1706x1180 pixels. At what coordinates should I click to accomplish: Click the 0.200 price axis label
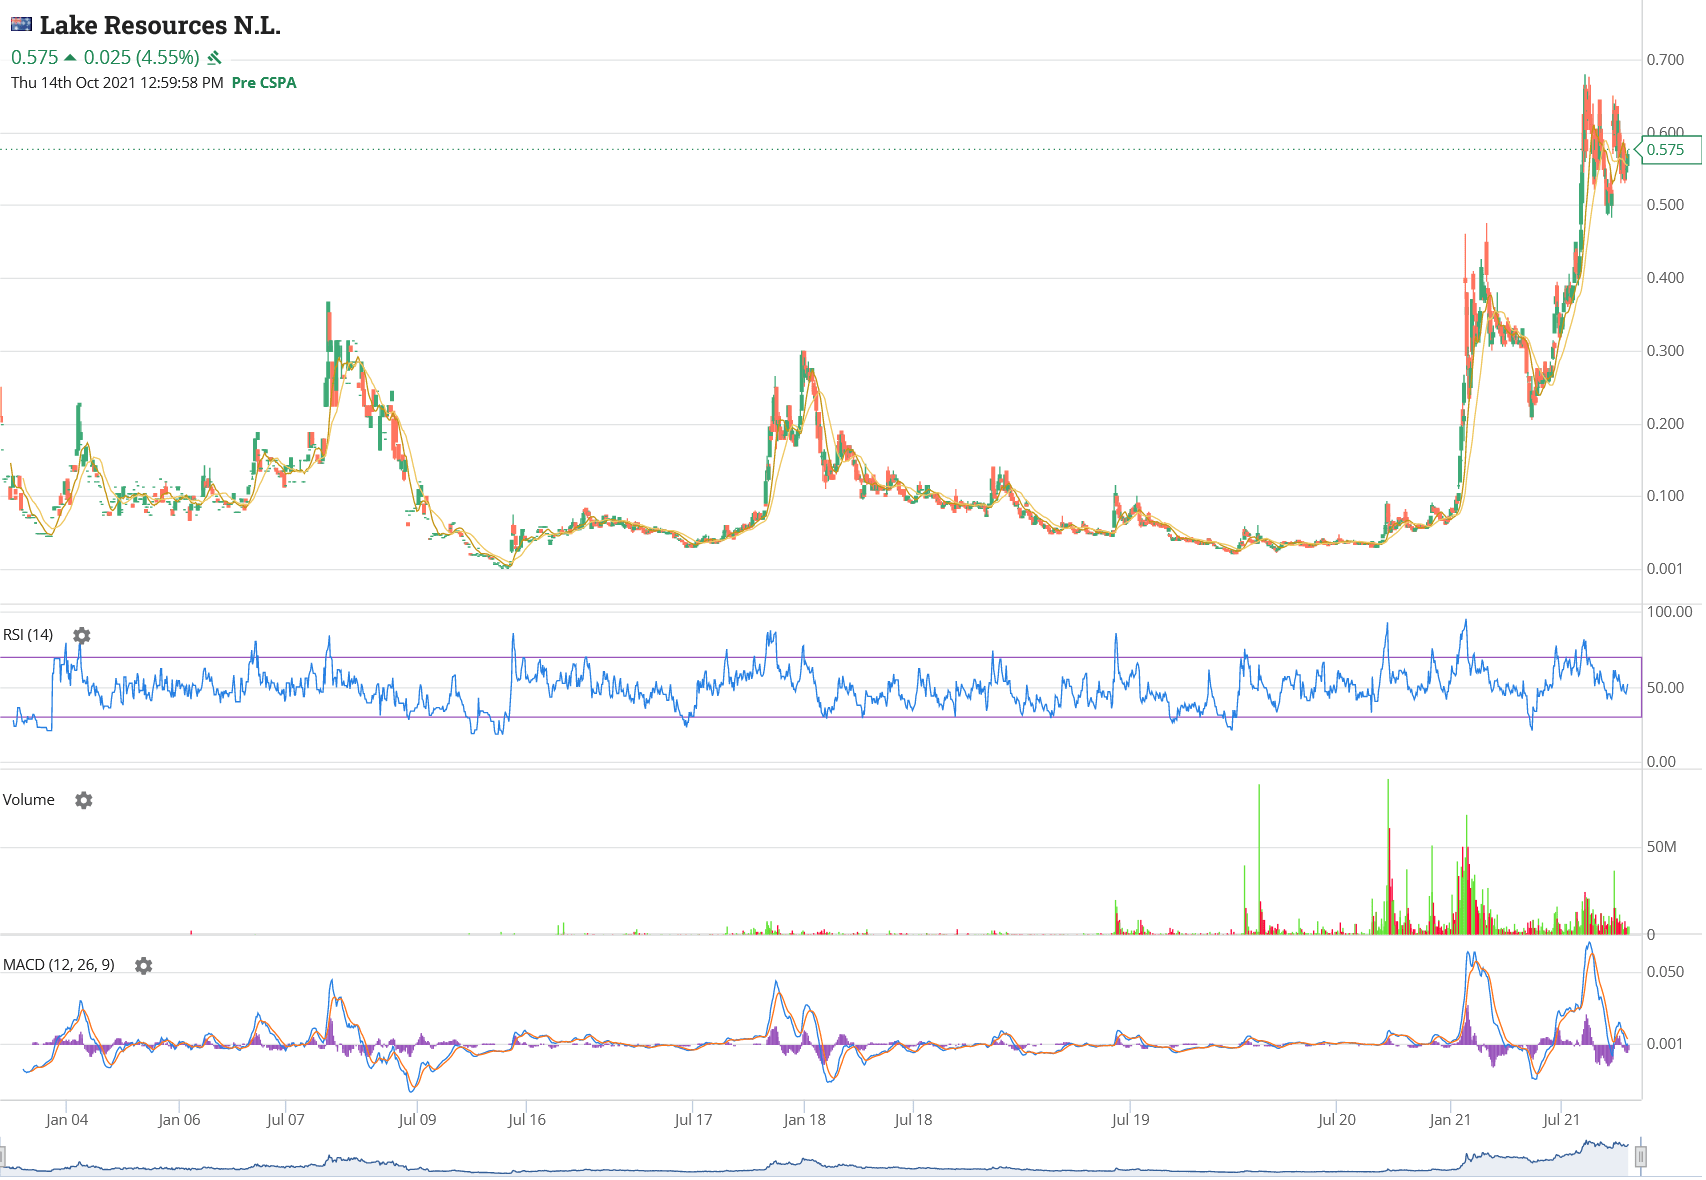1666,424
